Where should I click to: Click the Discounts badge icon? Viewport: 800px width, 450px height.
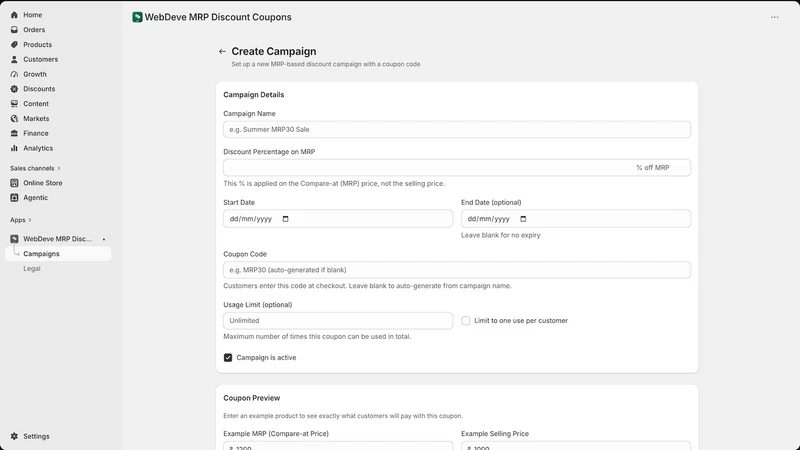click(x=14, y=89)
